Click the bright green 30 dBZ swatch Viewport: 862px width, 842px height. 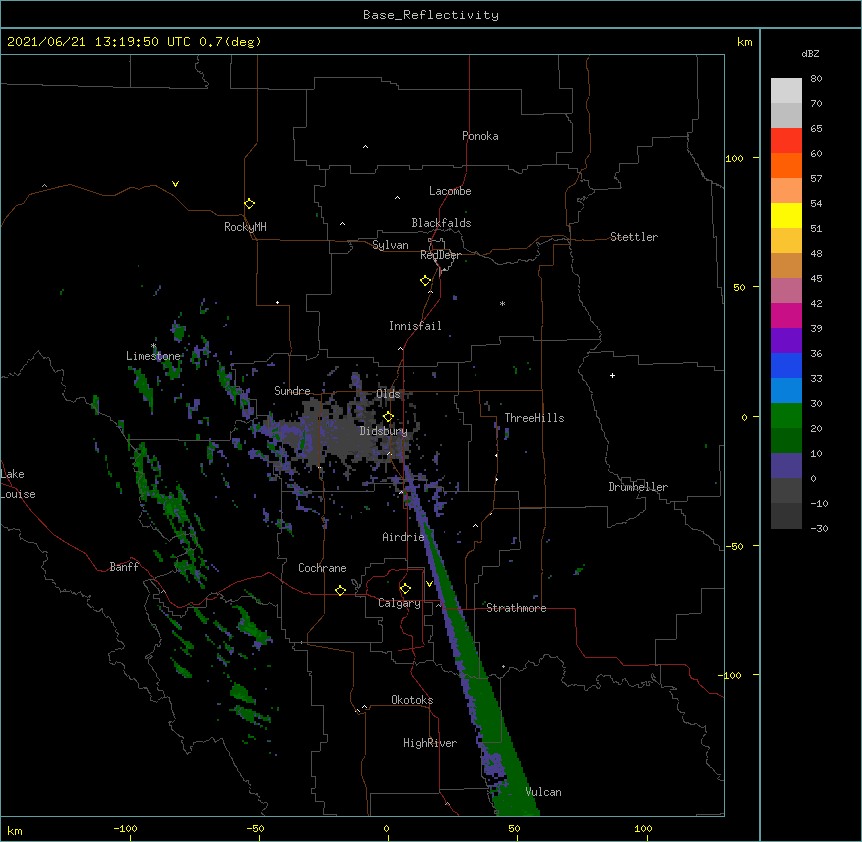click(x=786, y=416)
